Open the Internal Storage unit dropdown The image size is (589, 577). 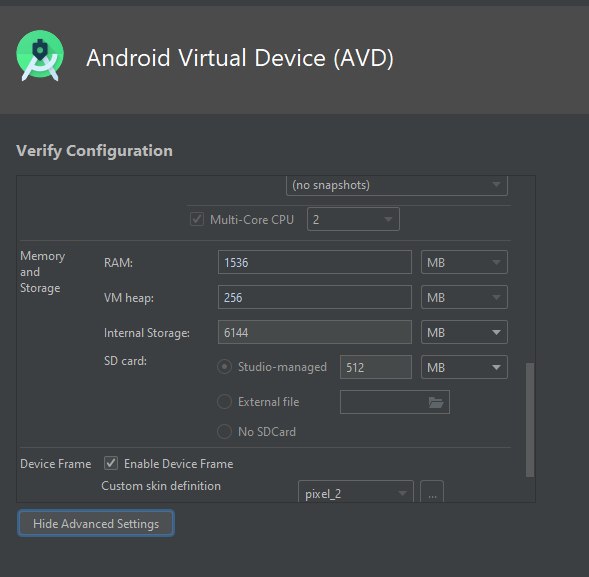click(464, 332)
